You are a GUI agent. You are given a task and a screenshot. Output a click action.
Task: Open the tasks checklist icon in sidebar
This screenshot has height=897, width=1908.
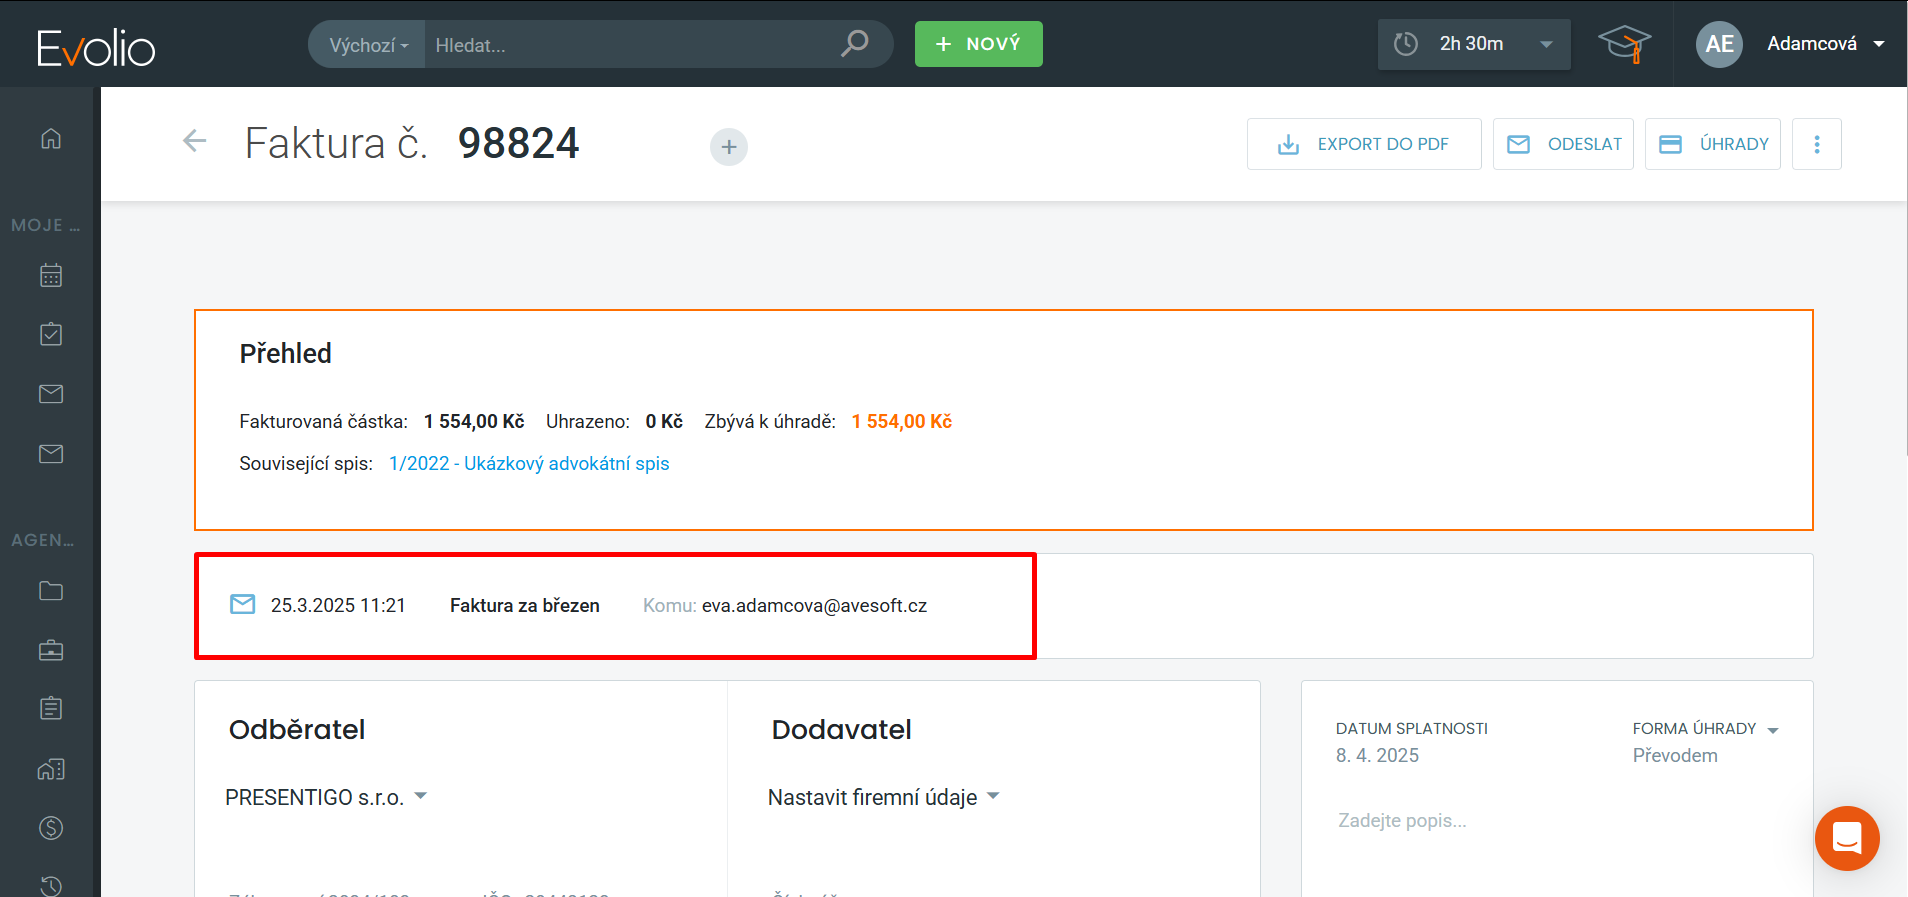51,334
